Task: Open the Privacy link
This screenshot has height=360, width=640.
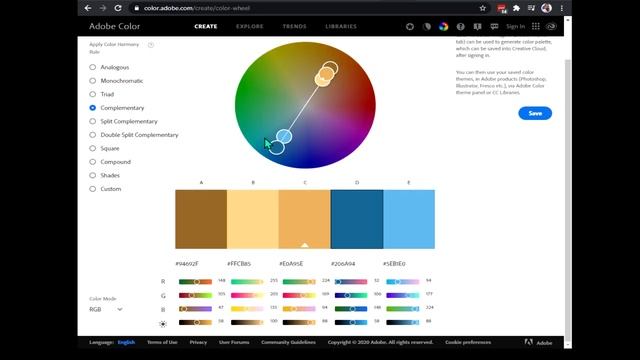Action: [x=198, y=342]
